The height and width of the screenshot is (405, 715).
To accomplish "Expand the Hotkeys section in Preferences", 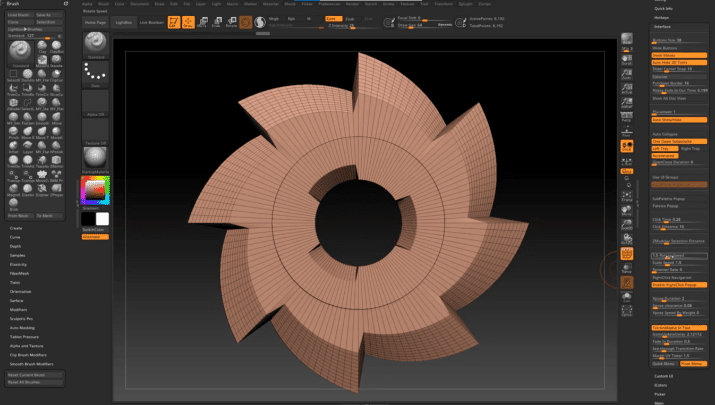I will tap(662, 17).
